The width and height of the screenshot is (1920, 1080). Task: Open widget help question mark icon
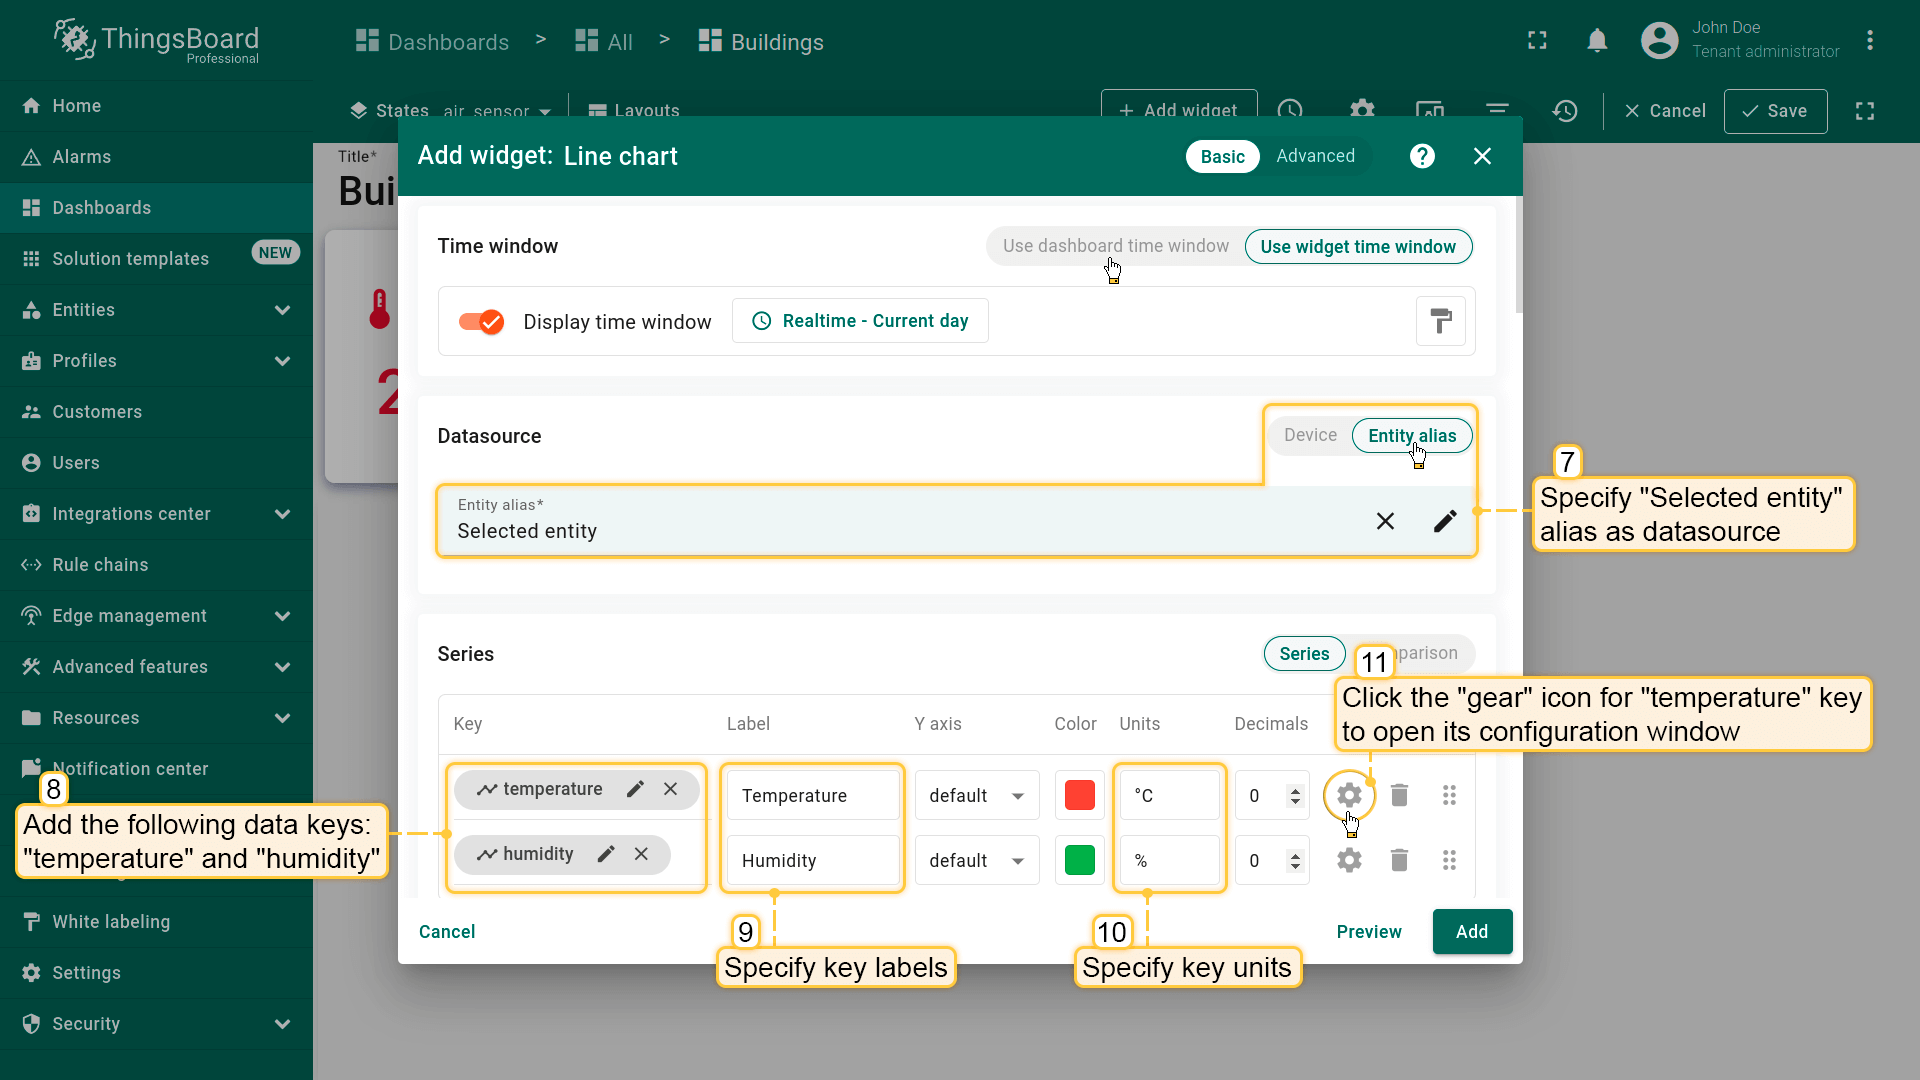1422,156
